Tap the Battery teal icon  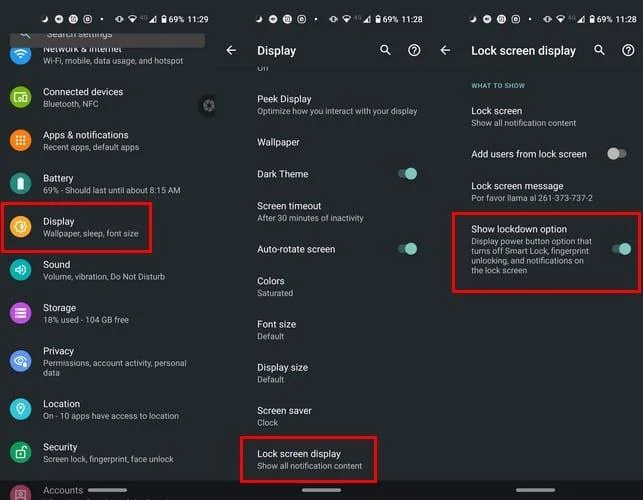pos(21,183)
